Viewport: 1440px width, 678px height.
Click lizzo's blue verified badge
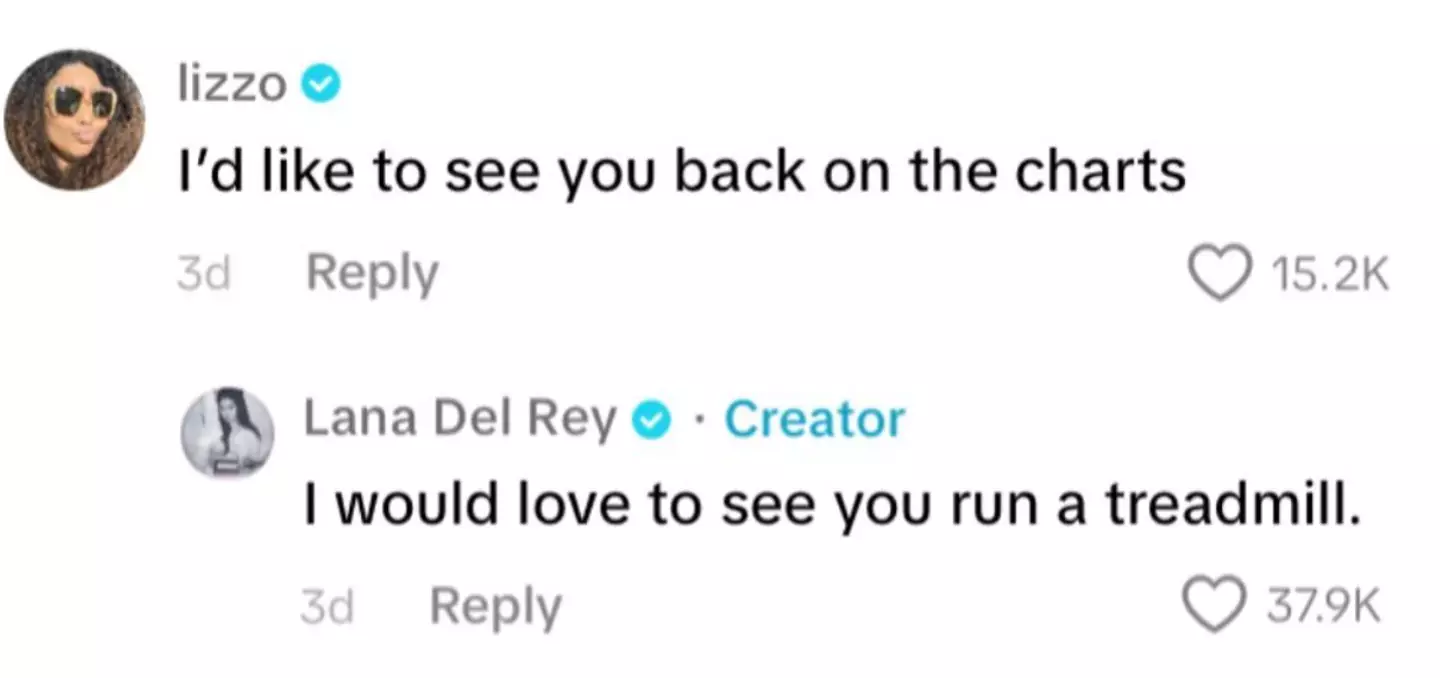tap(321, 87)
